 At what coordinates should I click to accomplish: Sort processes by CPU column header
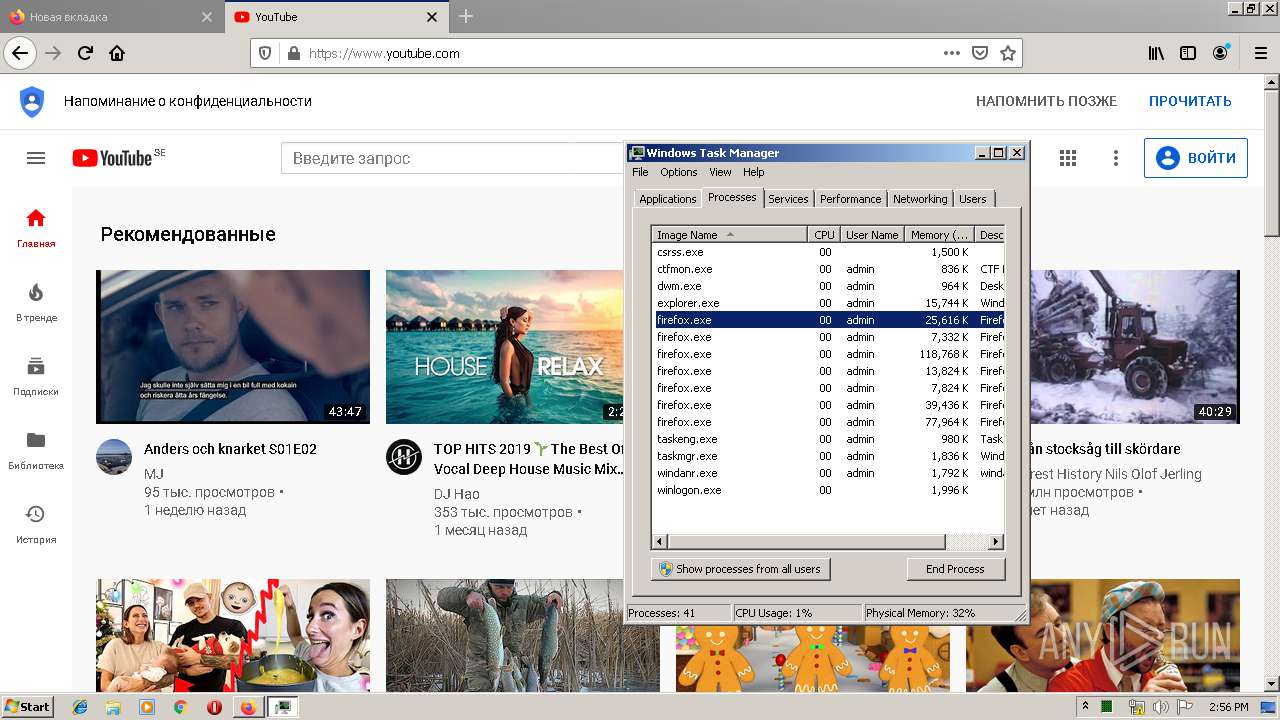(x=823, y=235)
